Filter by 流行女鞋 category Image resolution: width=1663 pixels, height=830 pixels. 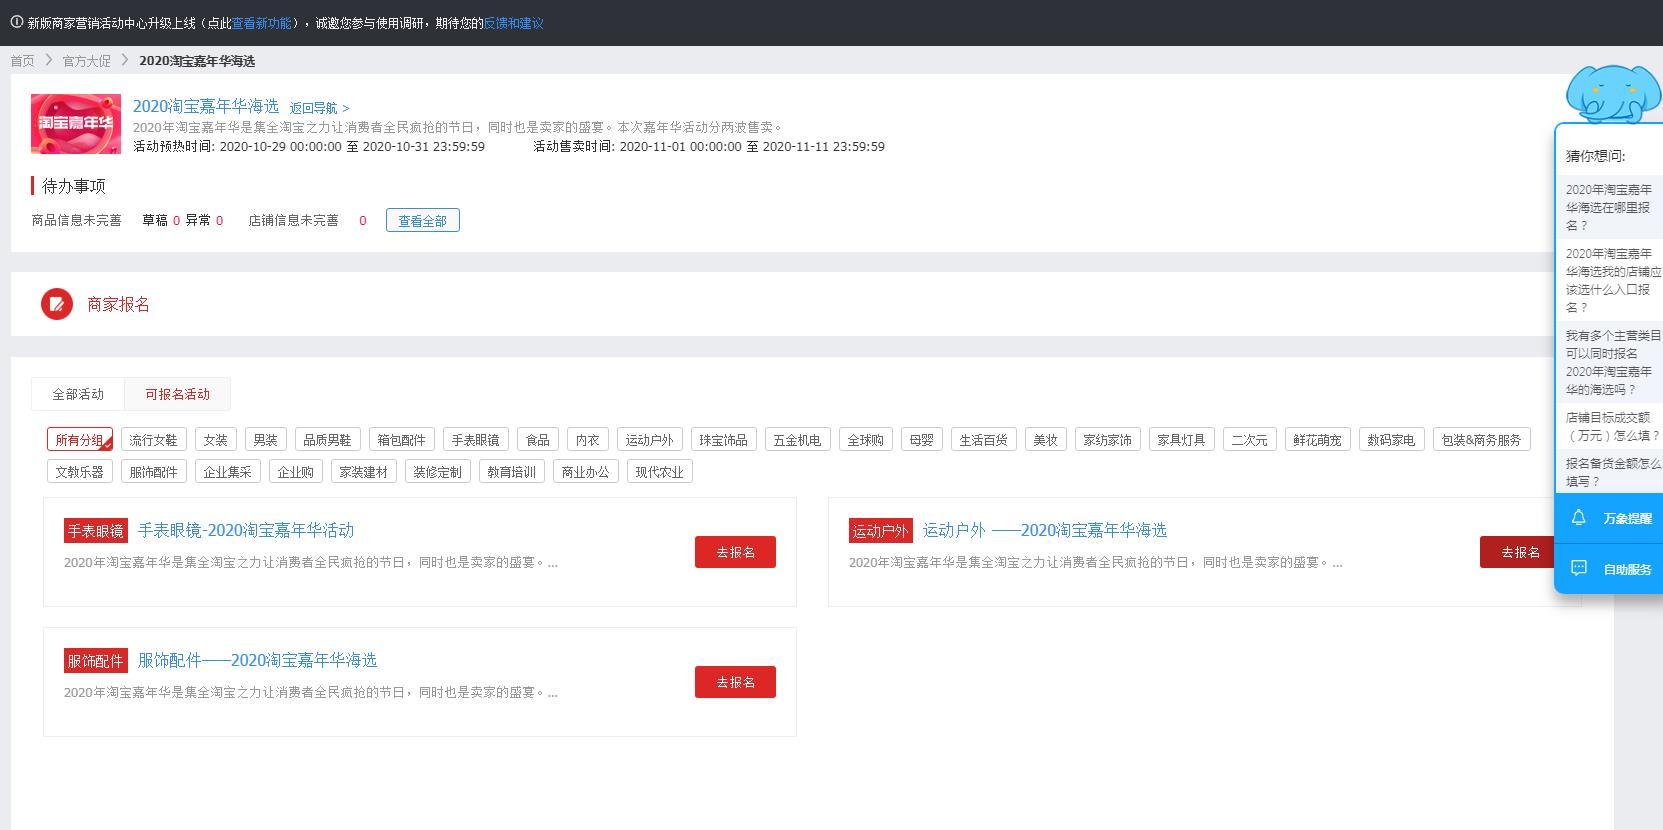[x=154, y=440]
